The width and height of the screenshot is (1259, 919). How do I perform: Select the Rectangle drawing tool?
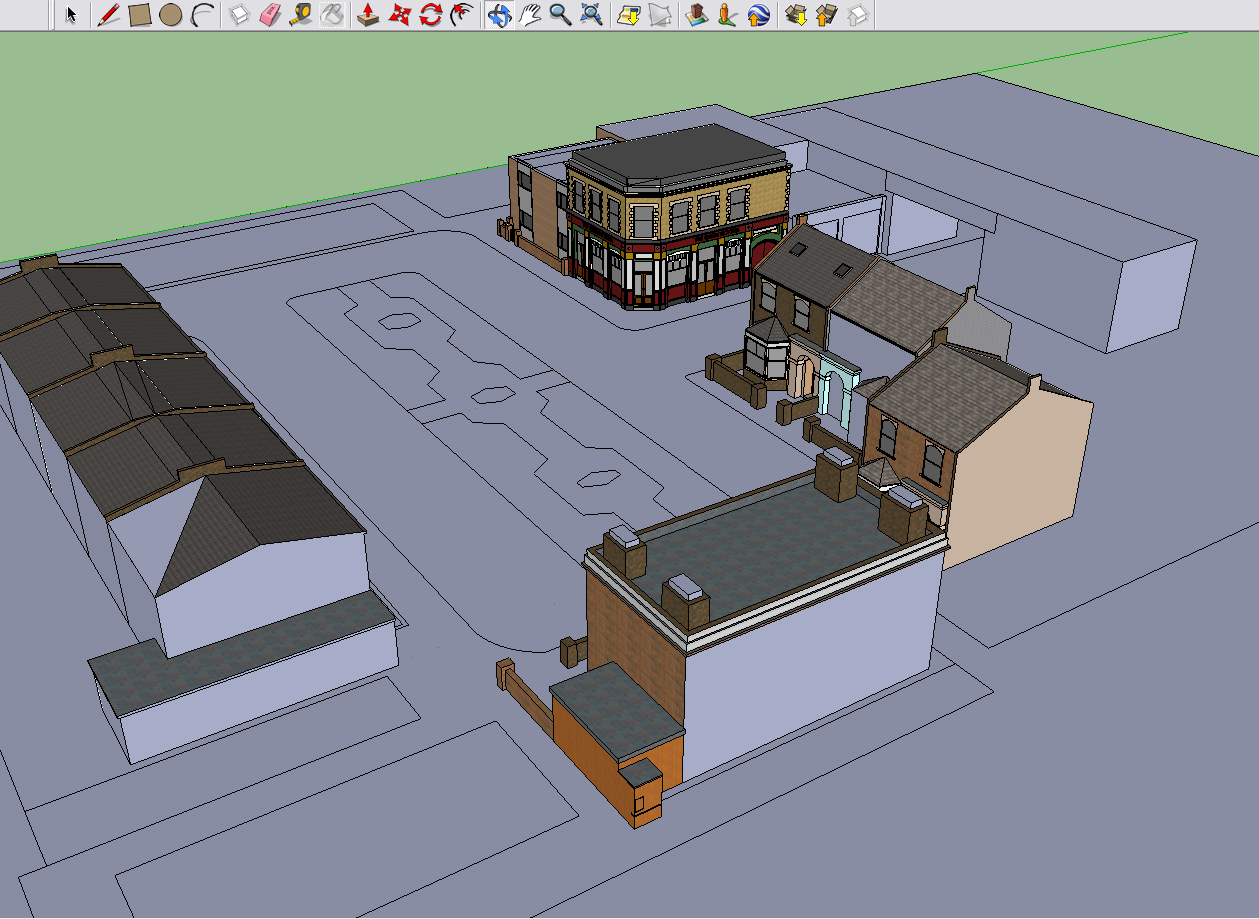click(139, 15)
